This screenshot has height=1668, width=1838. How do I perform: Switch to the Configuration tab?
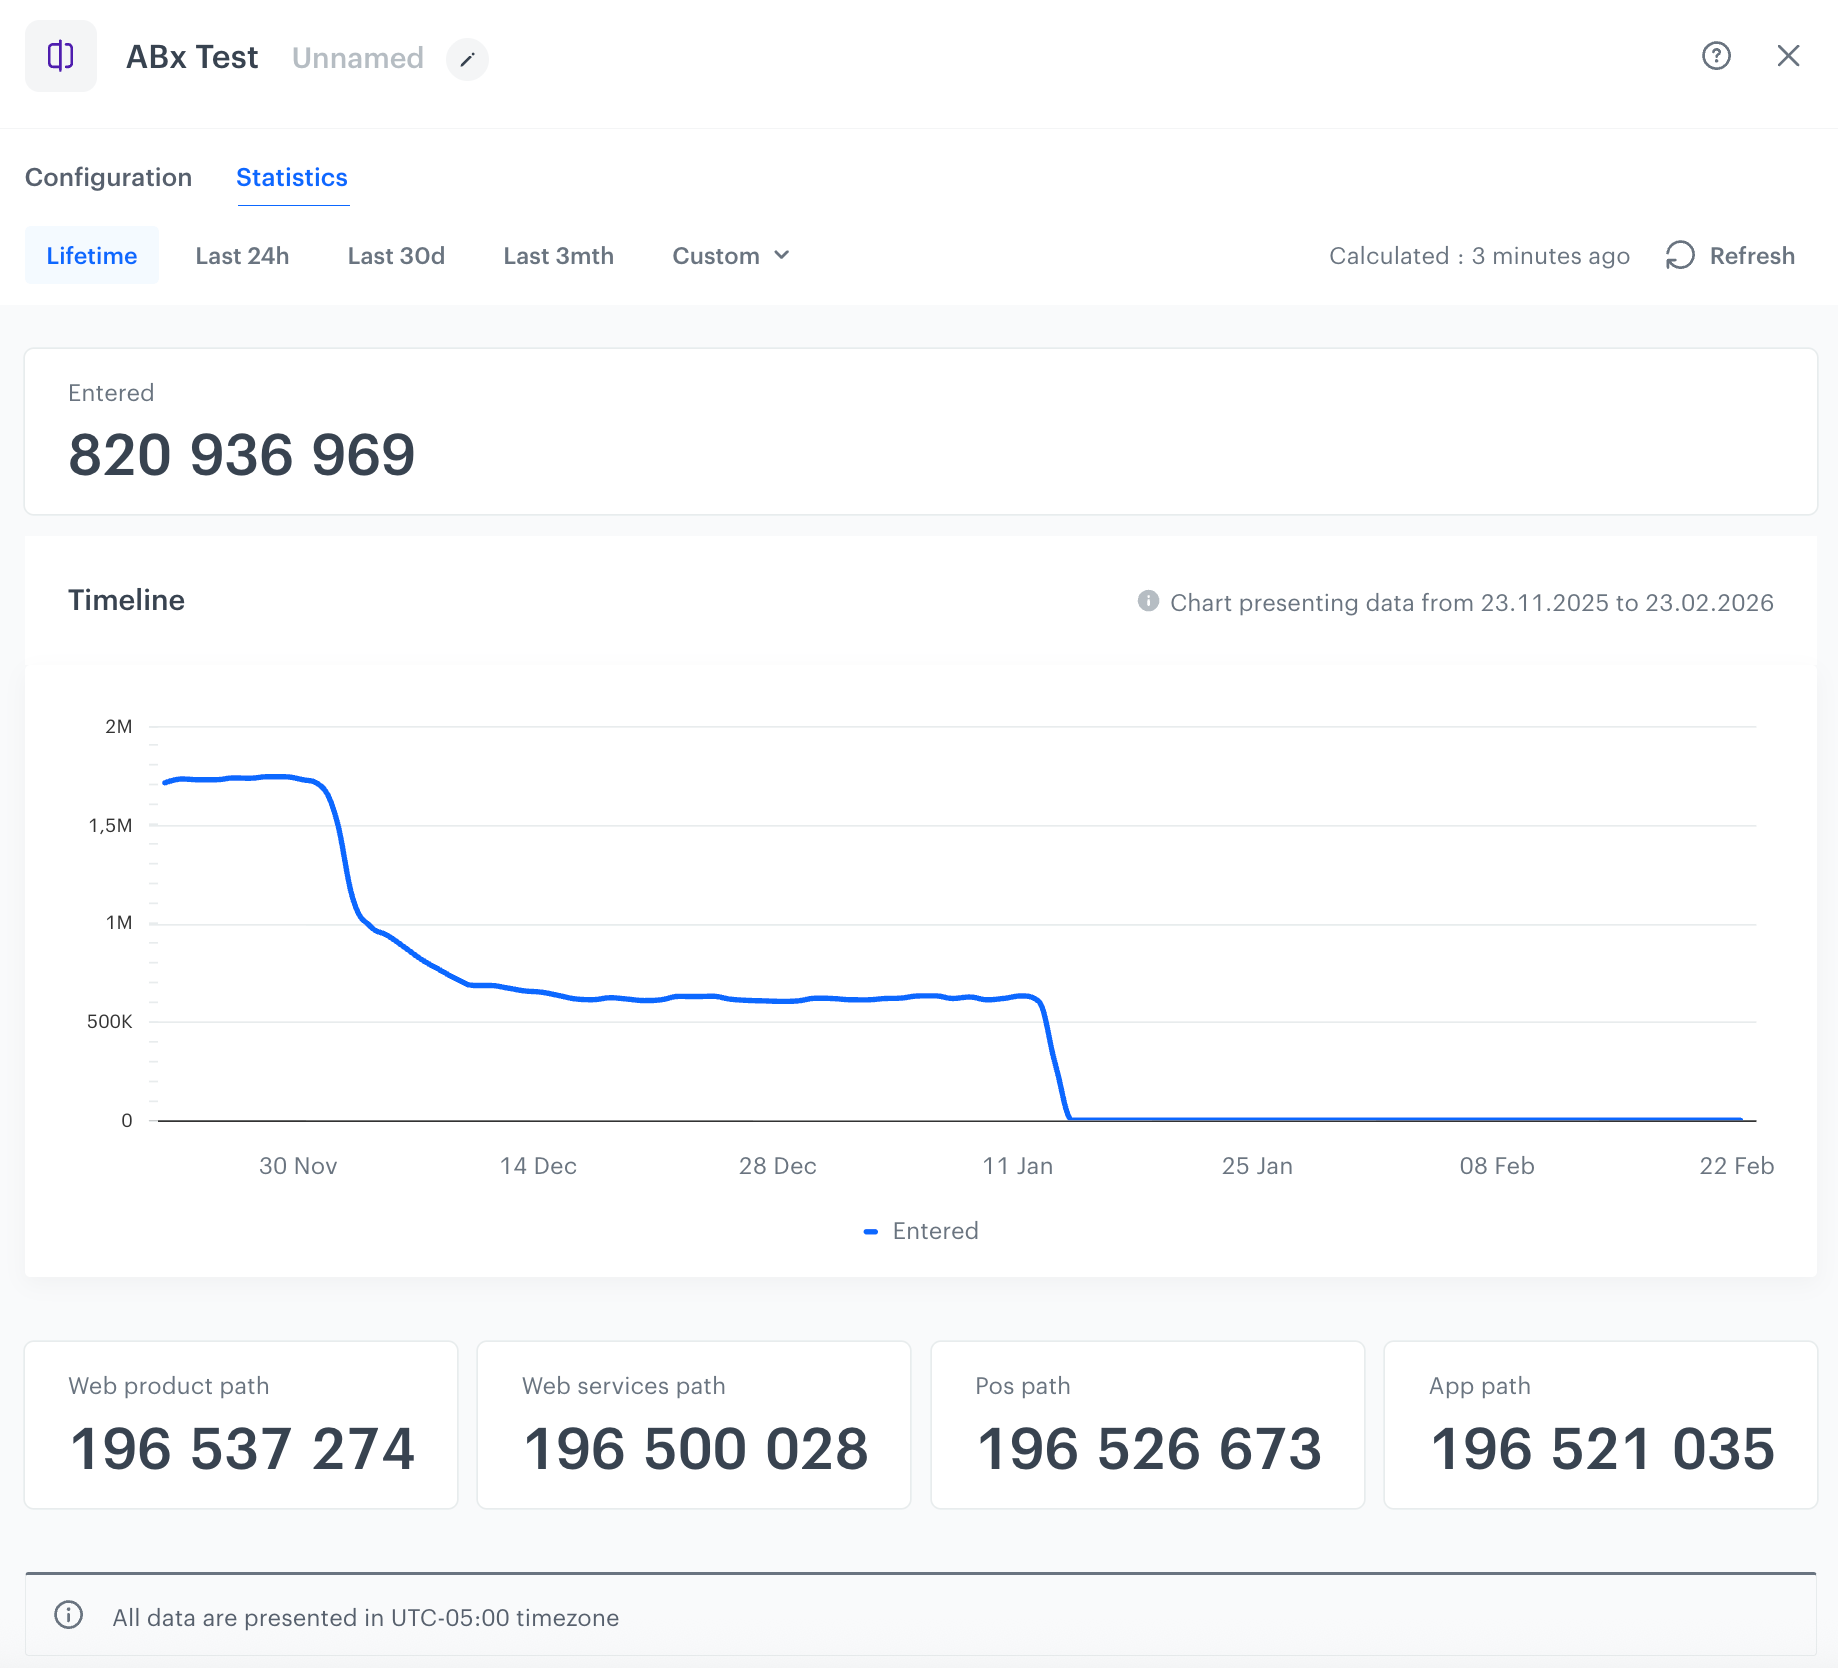[108, 177]
